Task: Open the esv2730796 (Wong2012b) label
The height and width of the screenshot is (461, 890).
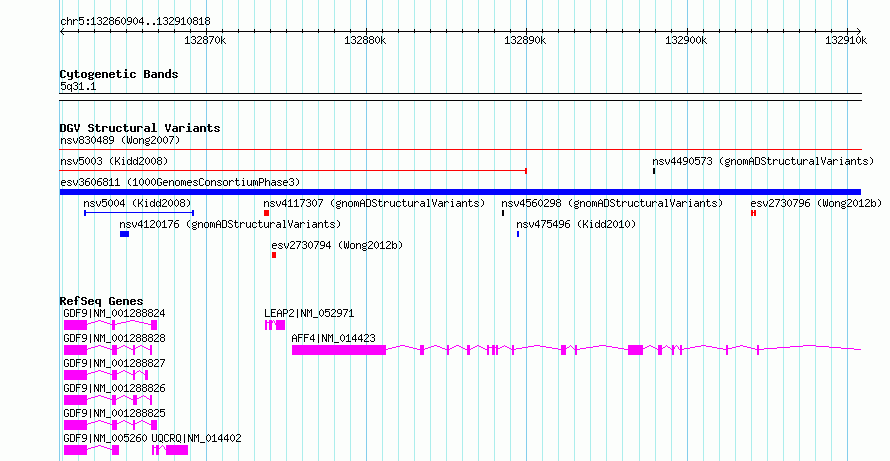Action: 817,203
